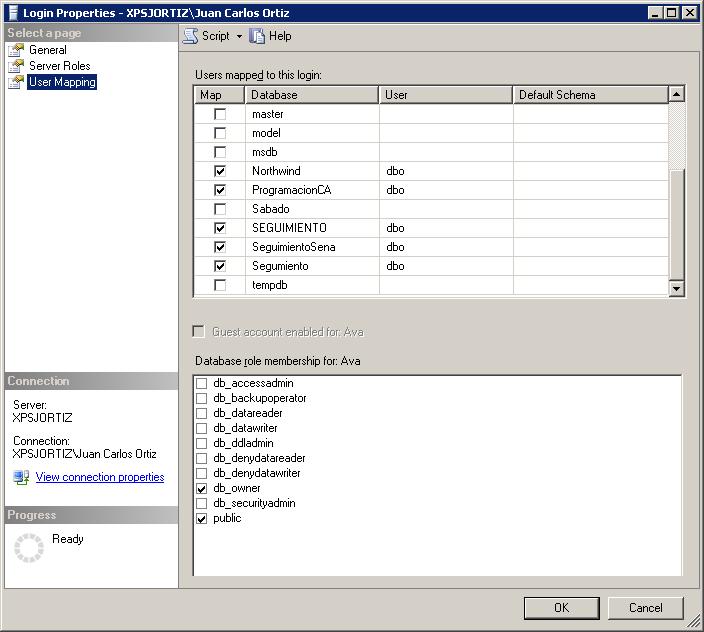Screen dimensions: 704x632
Task: Select the master database name cell
Action: [x=312, y=114]
